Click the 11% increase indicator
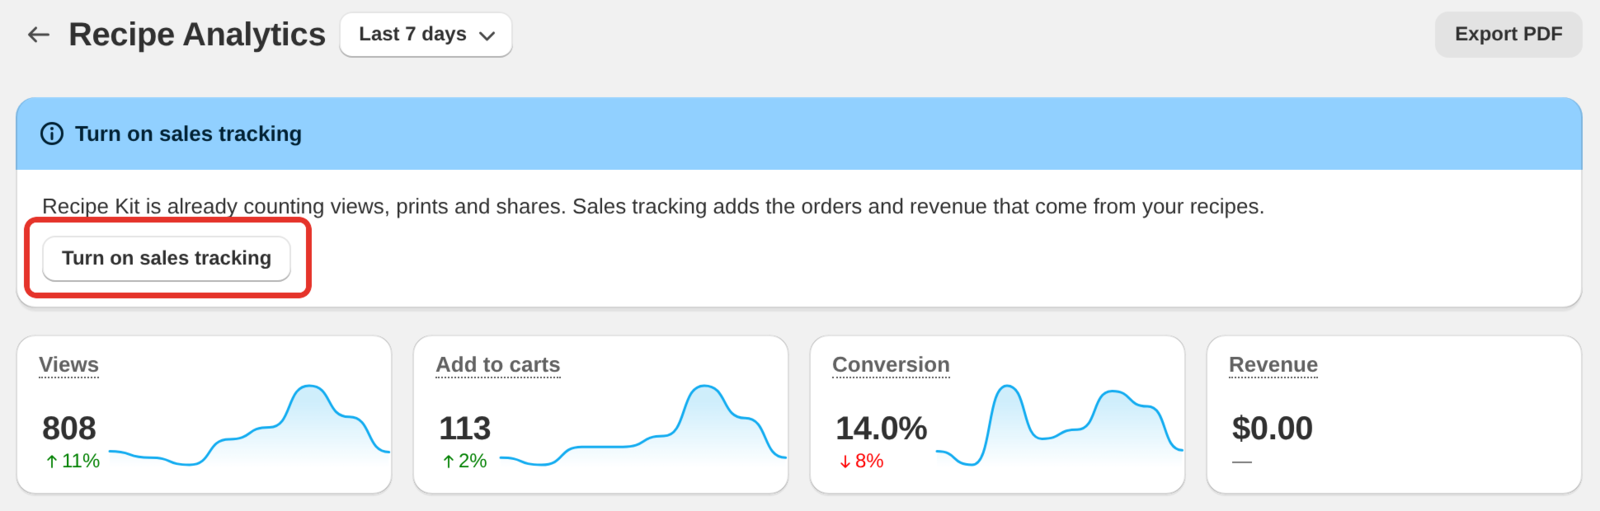Viewport: 1600px width, 511px height. (x=72, y=461)
